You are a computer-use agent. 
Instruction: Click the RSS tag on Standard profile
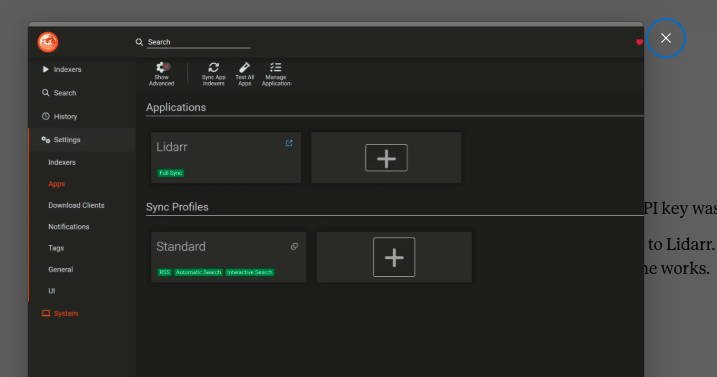pyautogui.click(x=165, y=272)
